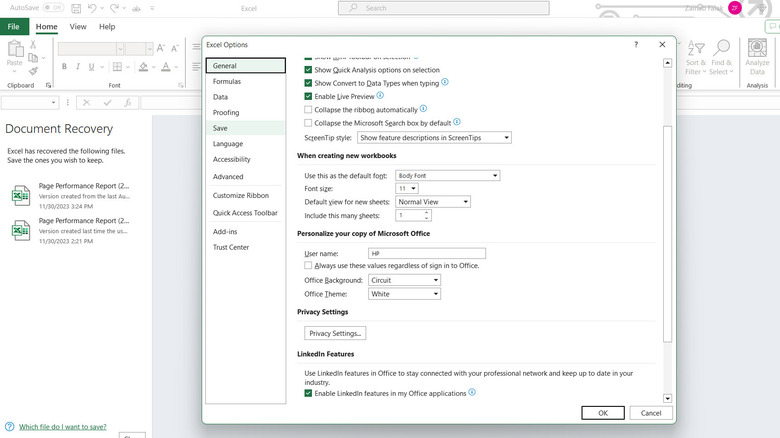This screenshot has height=438, width=780.
Task: Open the Office Background dropdown
Action: [x=404, y=281]
